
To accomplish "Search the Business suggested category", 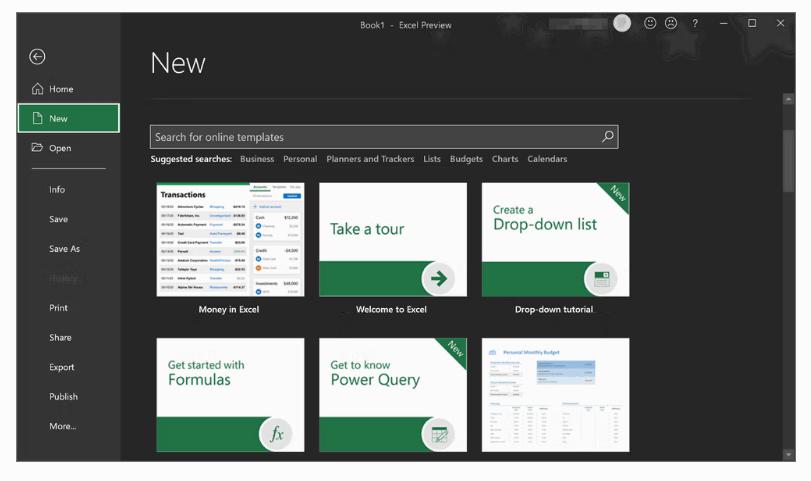I will (257, 159).
